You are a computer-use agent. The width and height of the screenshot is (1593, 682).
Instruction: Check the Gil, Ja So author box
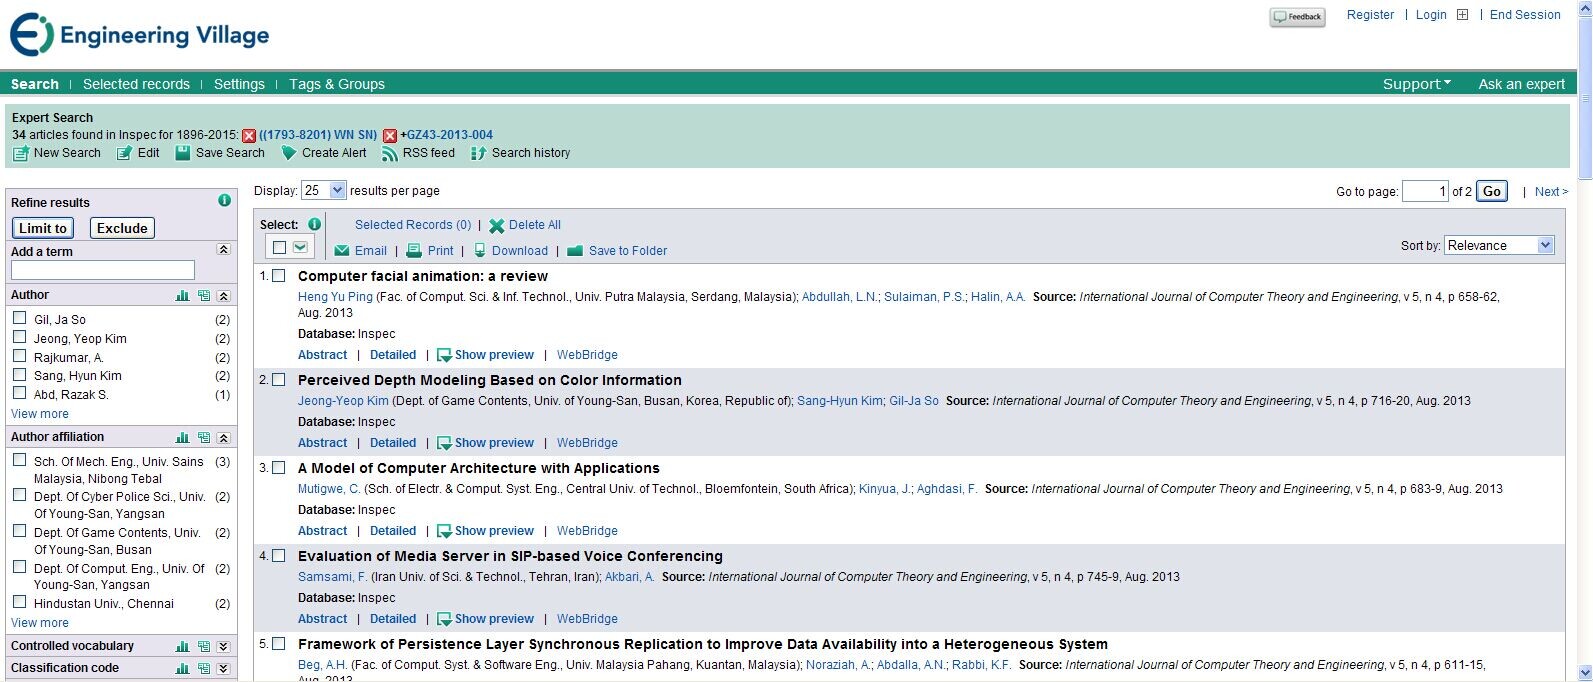(x=19, y=318)
